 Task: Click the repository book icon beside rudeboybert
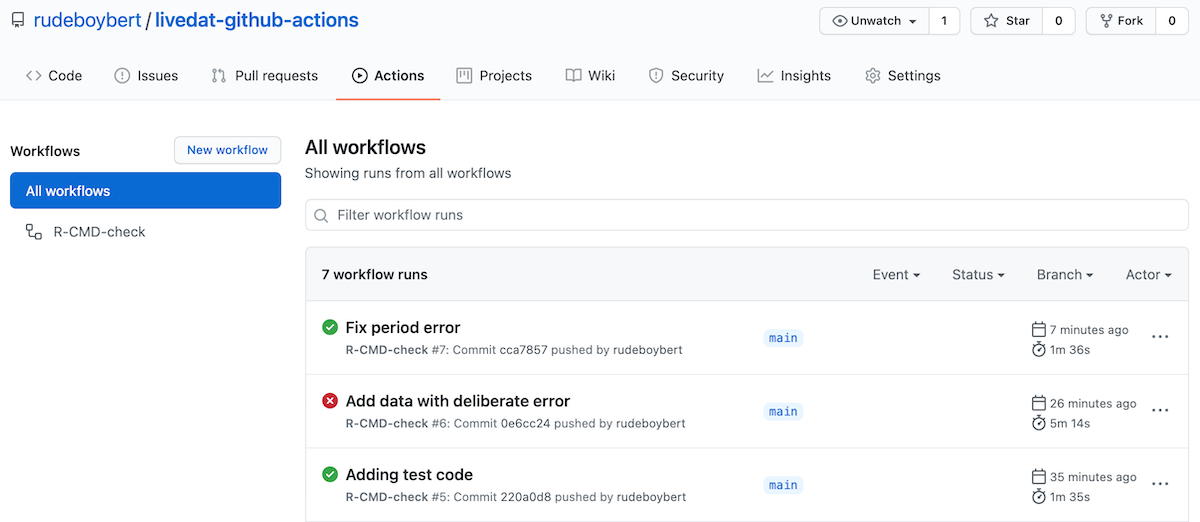tap(17, 20)
